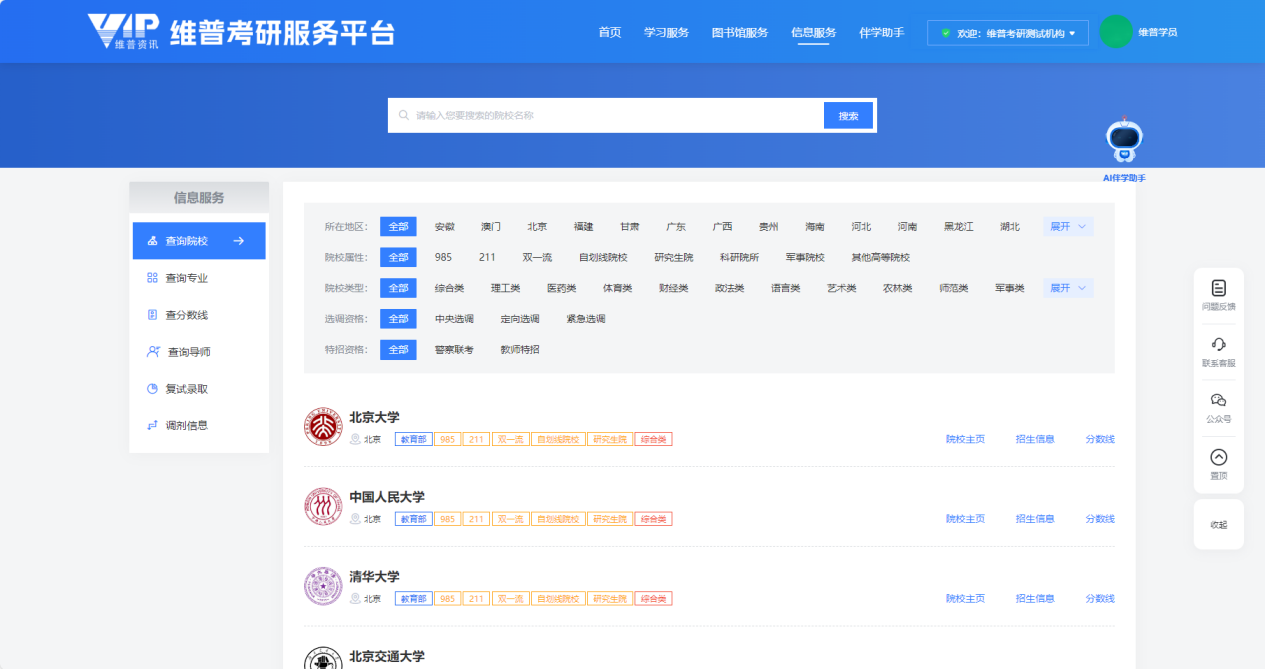Expand the 所在地区 region list with 展开
1265x669 pixels.
pos(1067,227)
